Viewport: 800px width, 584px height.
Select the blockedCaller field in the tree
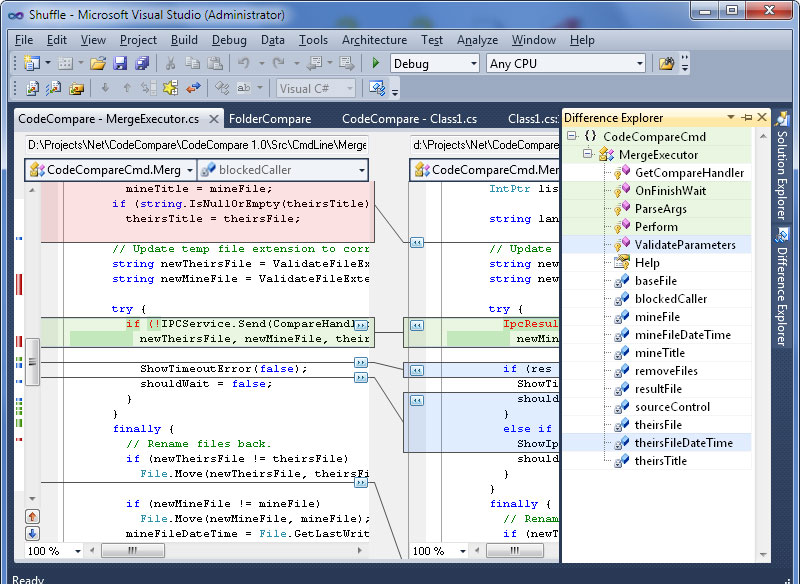[x=670, y=299]
